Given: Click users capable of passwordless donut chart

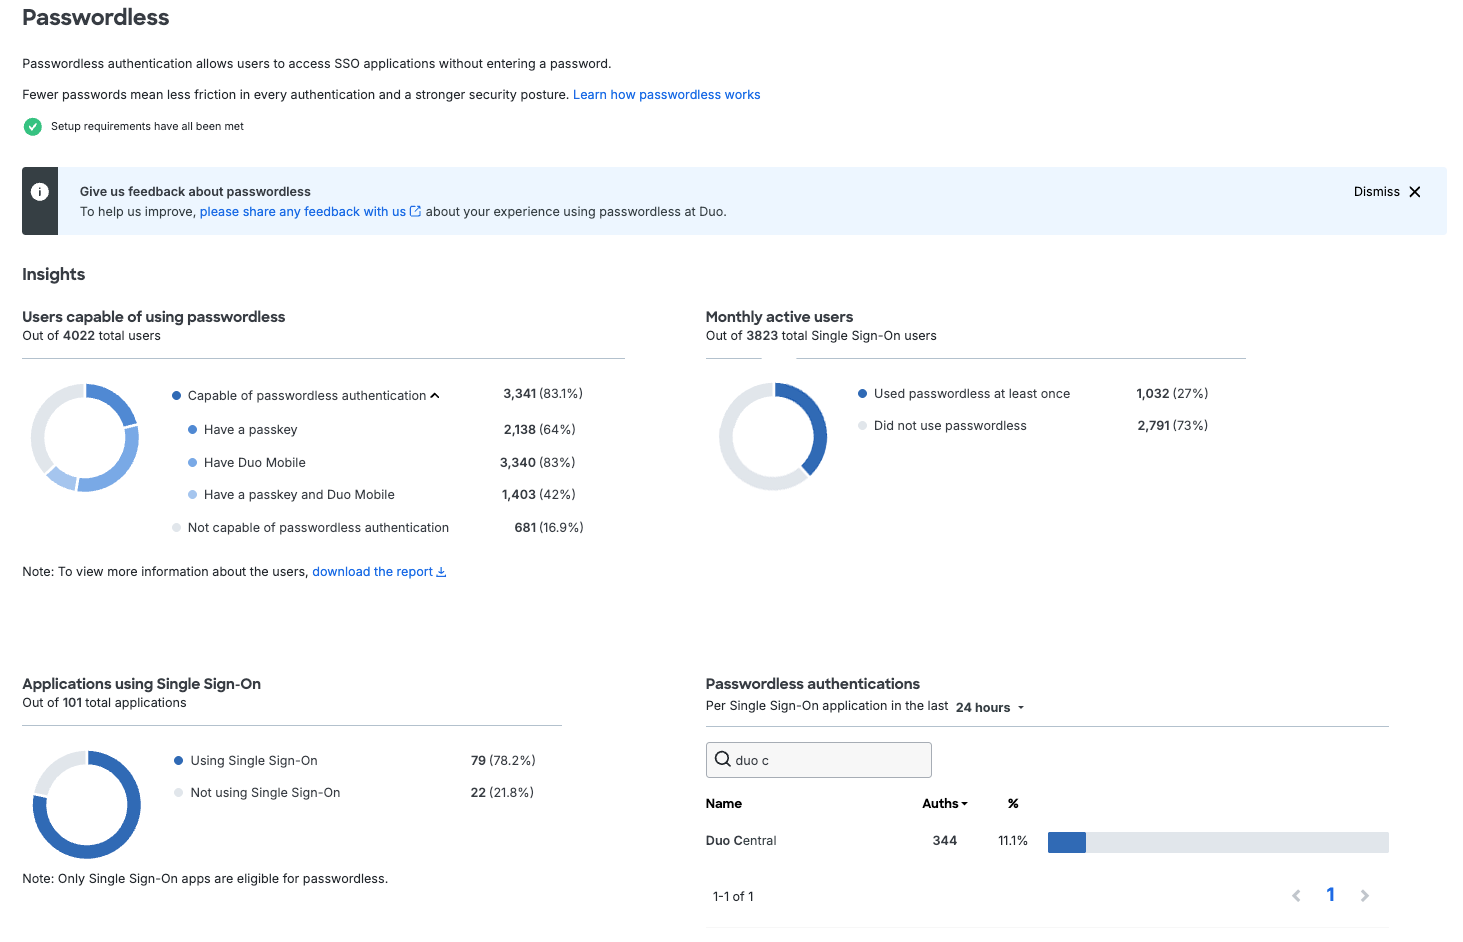Looking at the screenshot, I should point(85,438).
